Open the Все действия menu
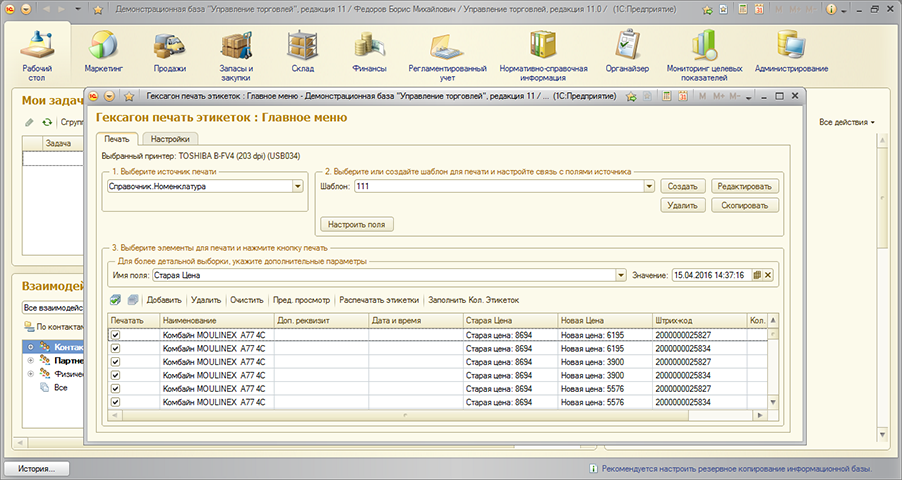This screenshot has width=902, height=480. 846,122
